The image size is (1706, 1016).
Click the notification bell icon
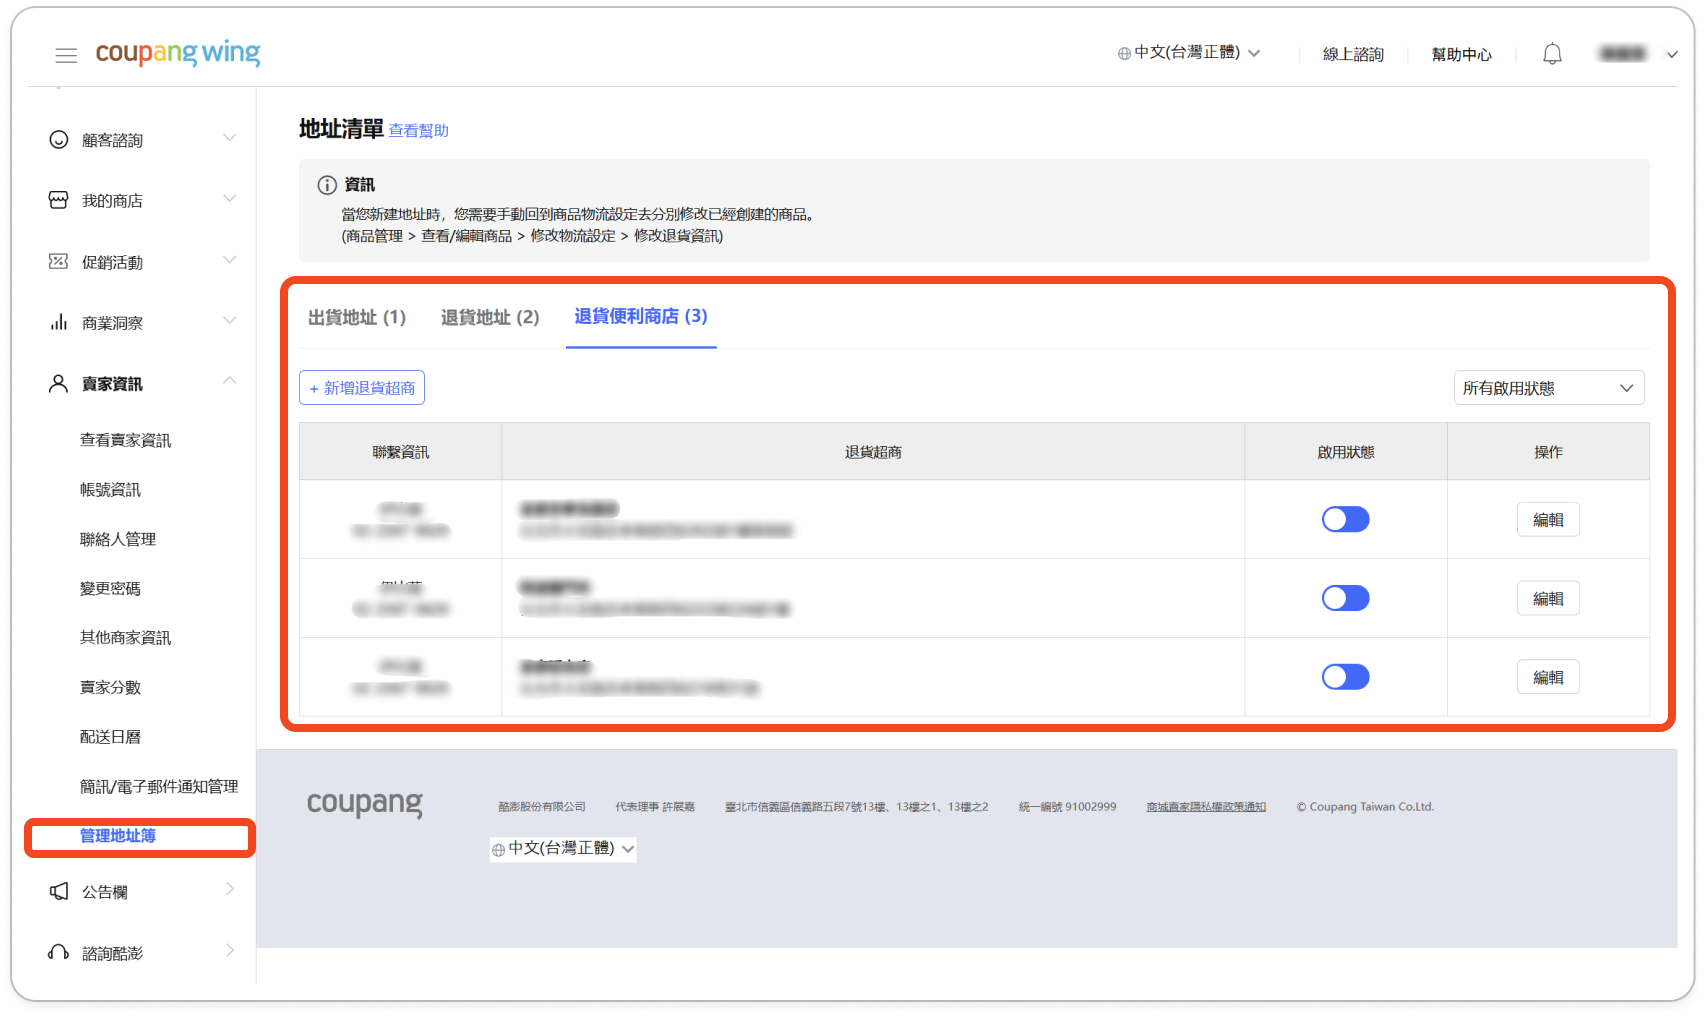[1552, 54]
